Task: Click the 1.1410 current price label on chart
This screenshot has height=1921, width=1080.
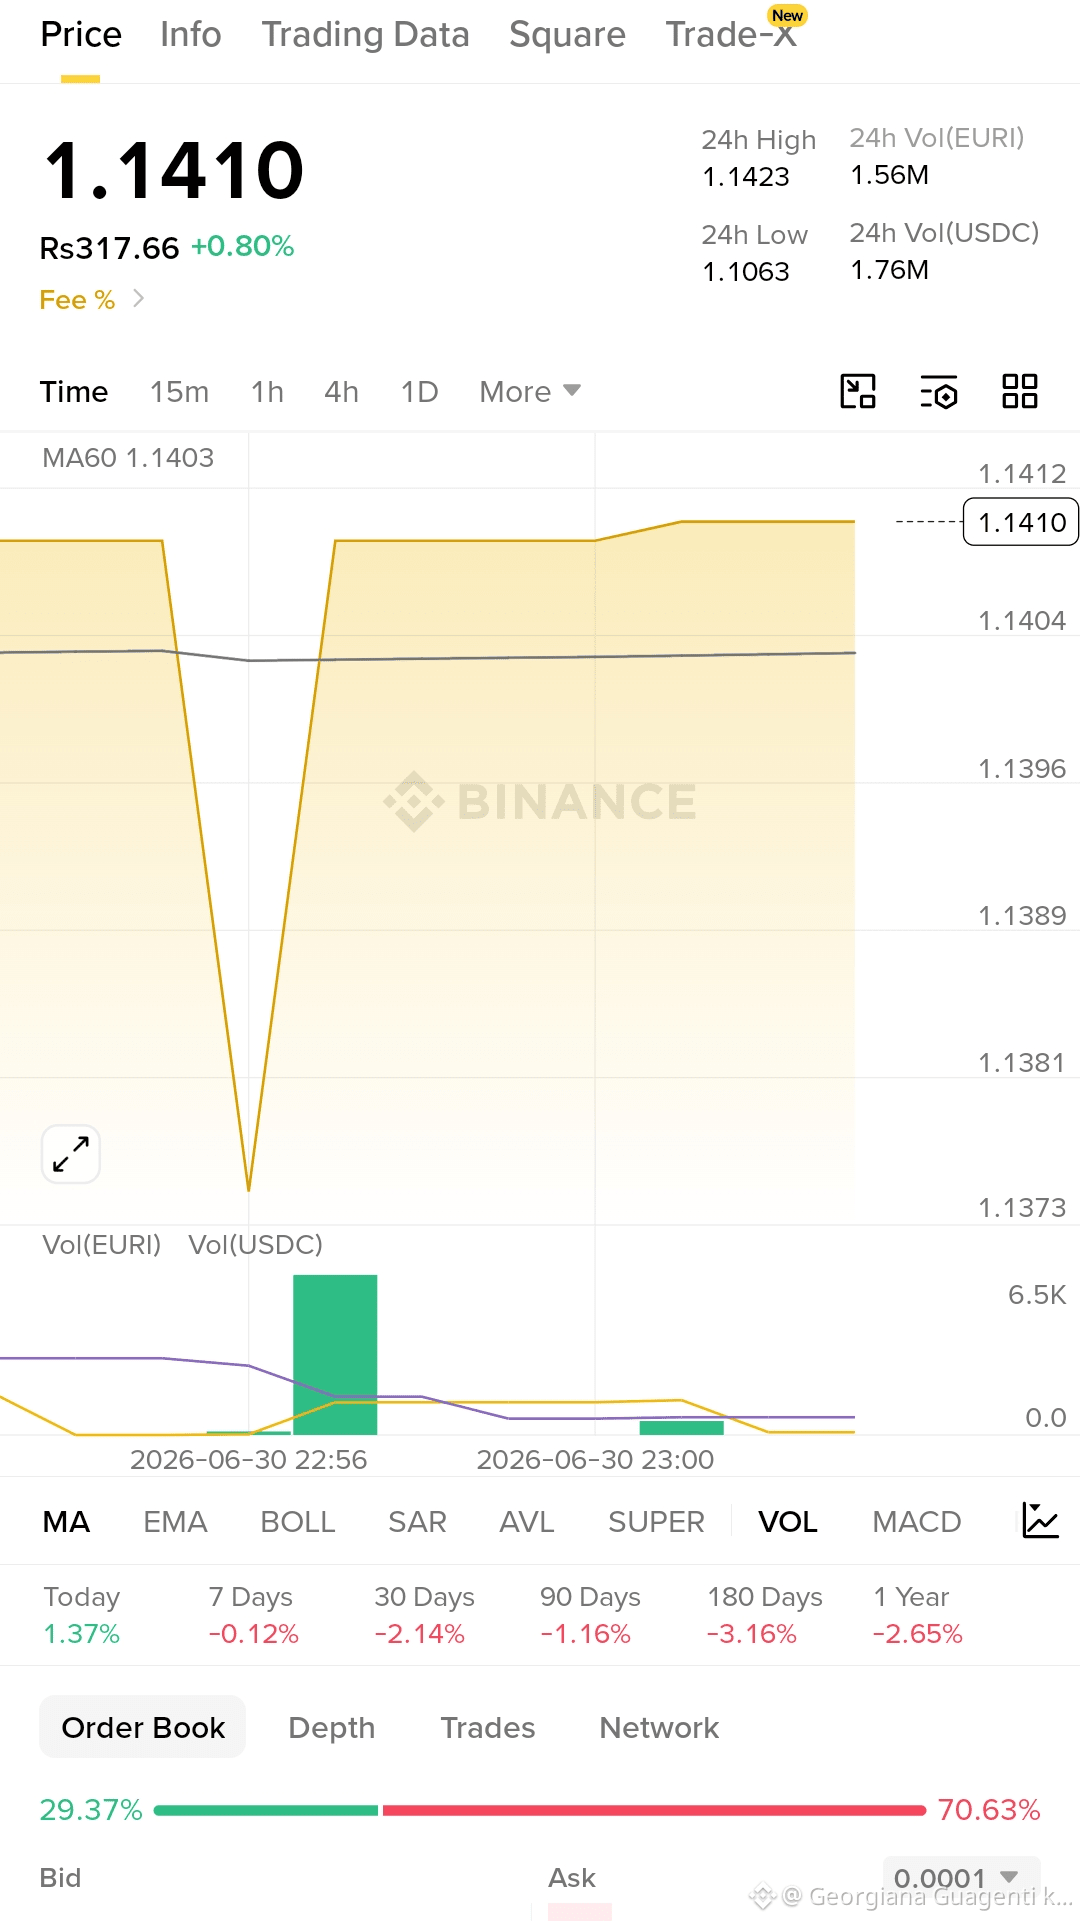Action: tap(1021, 522)
